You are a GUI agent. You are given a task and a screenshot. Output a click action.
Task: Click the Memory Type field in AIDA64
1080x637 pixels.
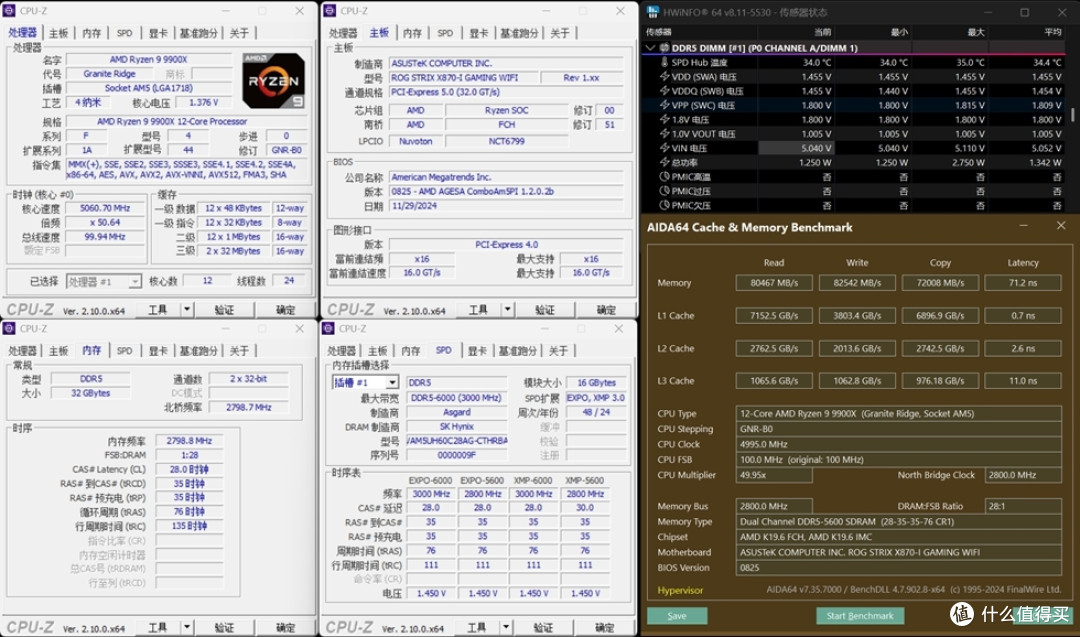point(898,521)
